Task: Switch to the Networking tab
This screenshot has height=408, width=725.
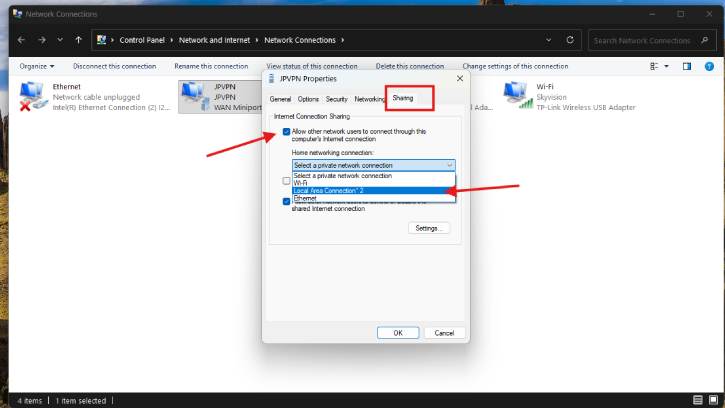Action: point(369,99)
